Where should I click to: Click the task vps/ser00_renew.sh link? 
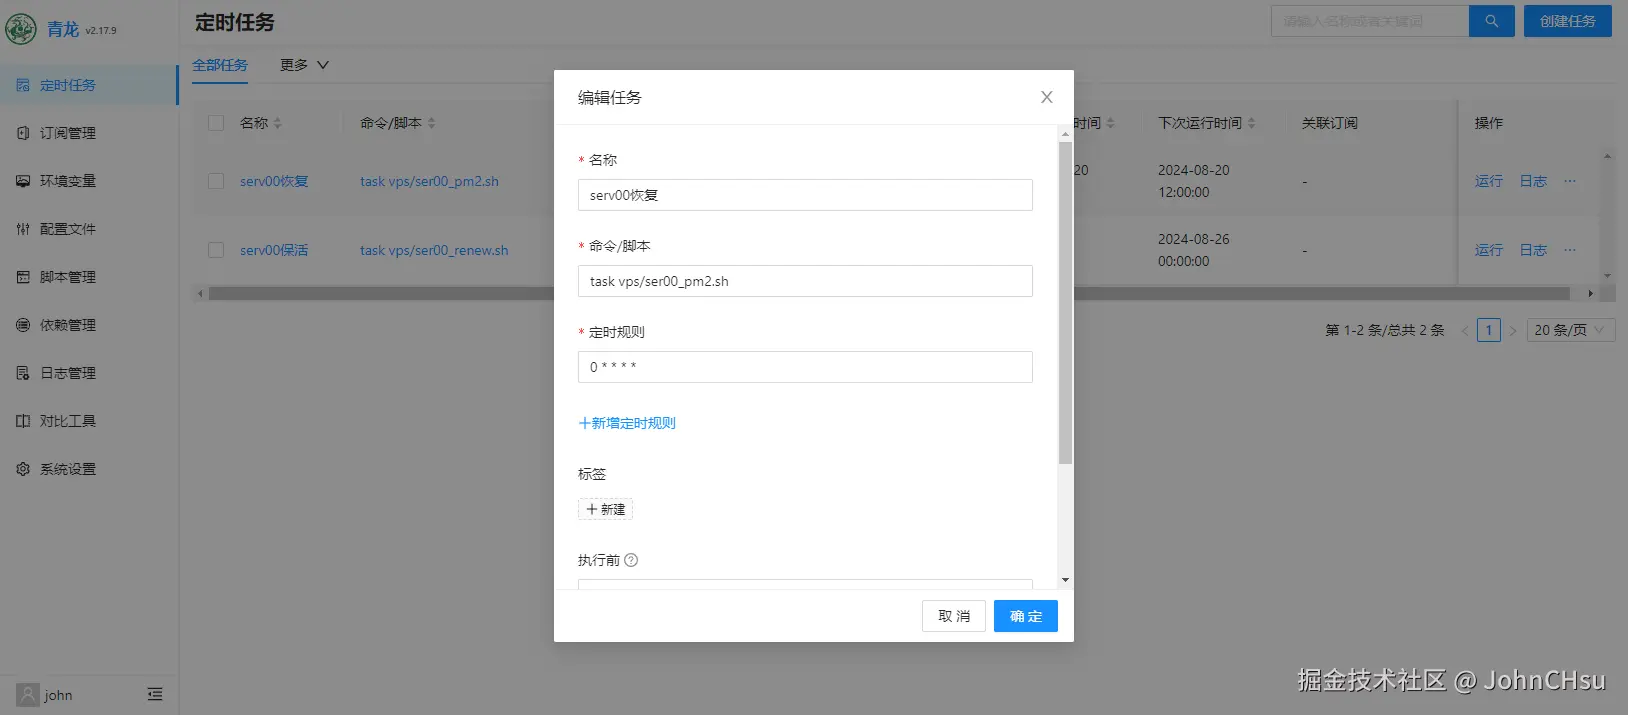coord(434,250)
